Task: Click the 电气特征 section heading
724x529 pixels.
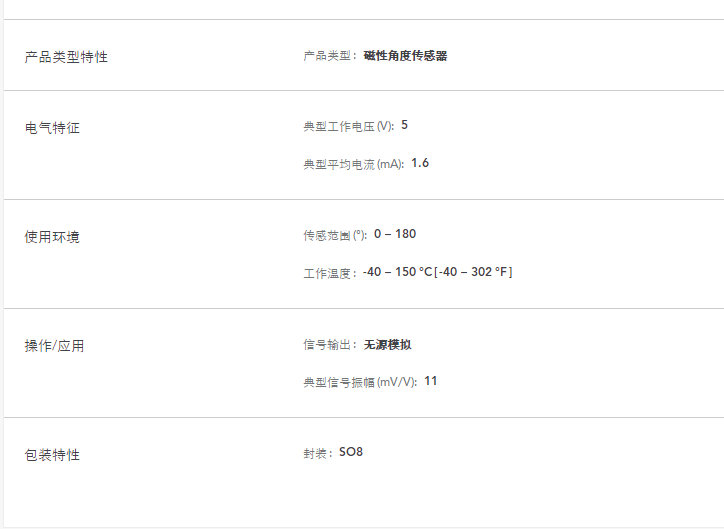Action: click(x=52, y=128)
